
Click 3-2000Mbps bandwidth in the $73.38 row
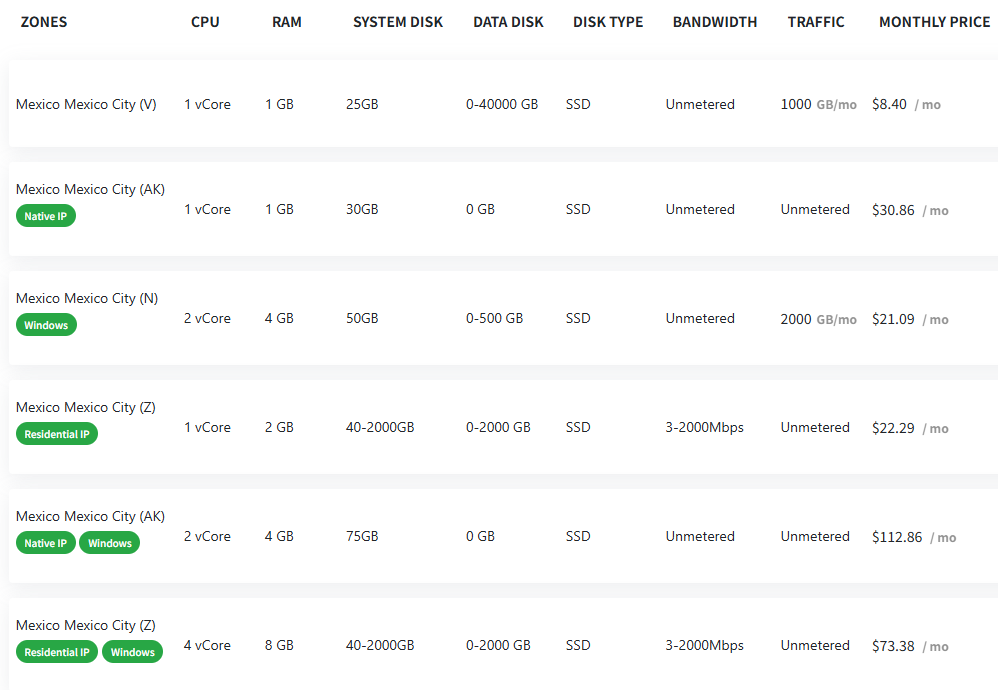[705, 645]
